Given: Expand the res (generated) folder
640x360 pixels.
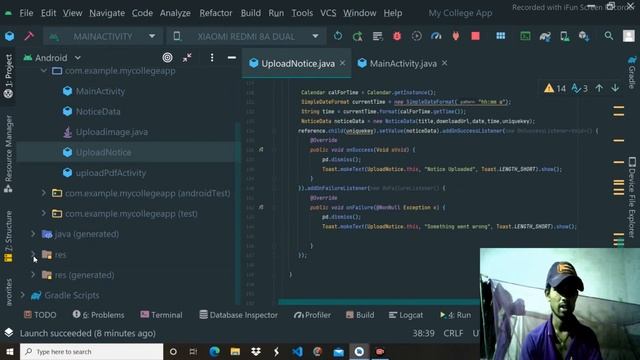Looking at the screenshot, I should tap(33, 274).
